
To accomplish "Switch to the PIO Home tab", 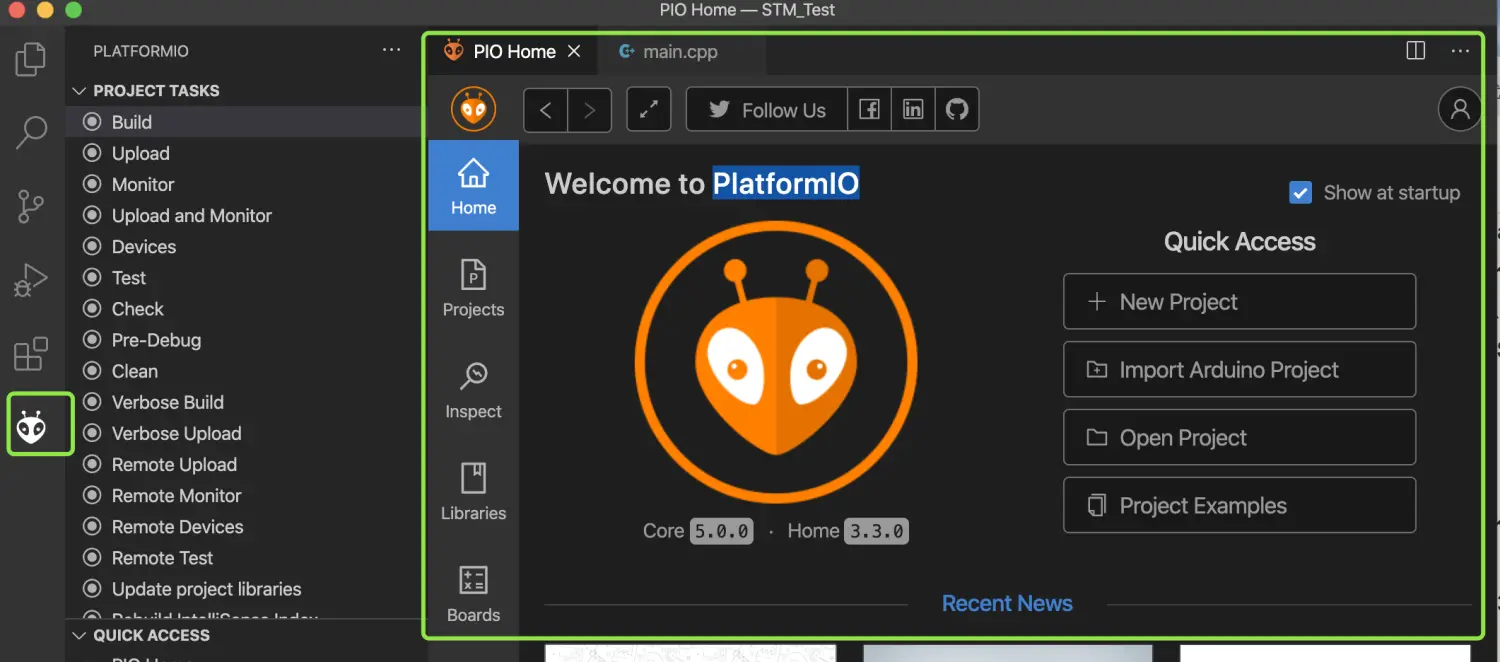I will point(513,51).
